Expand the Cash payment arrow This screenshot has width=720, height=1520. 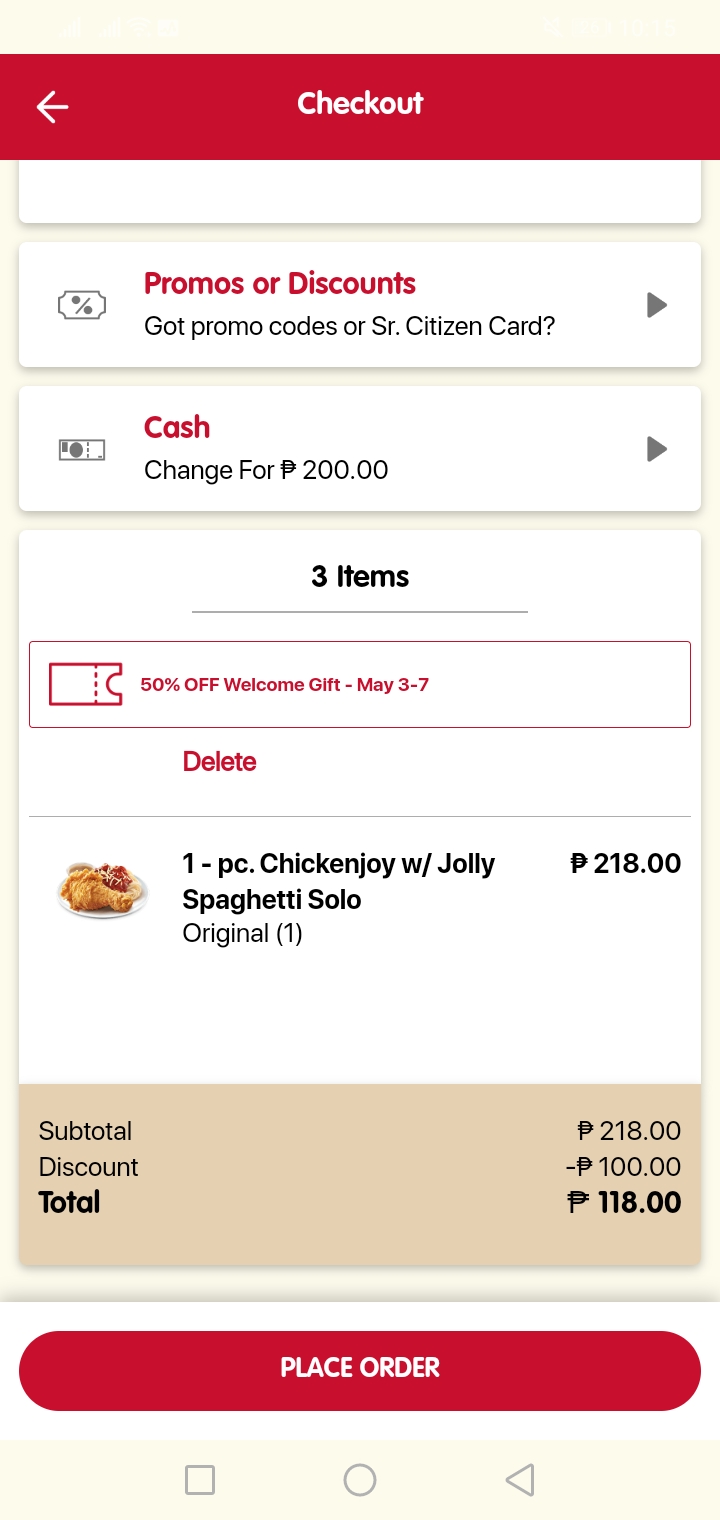coord(656,449)
